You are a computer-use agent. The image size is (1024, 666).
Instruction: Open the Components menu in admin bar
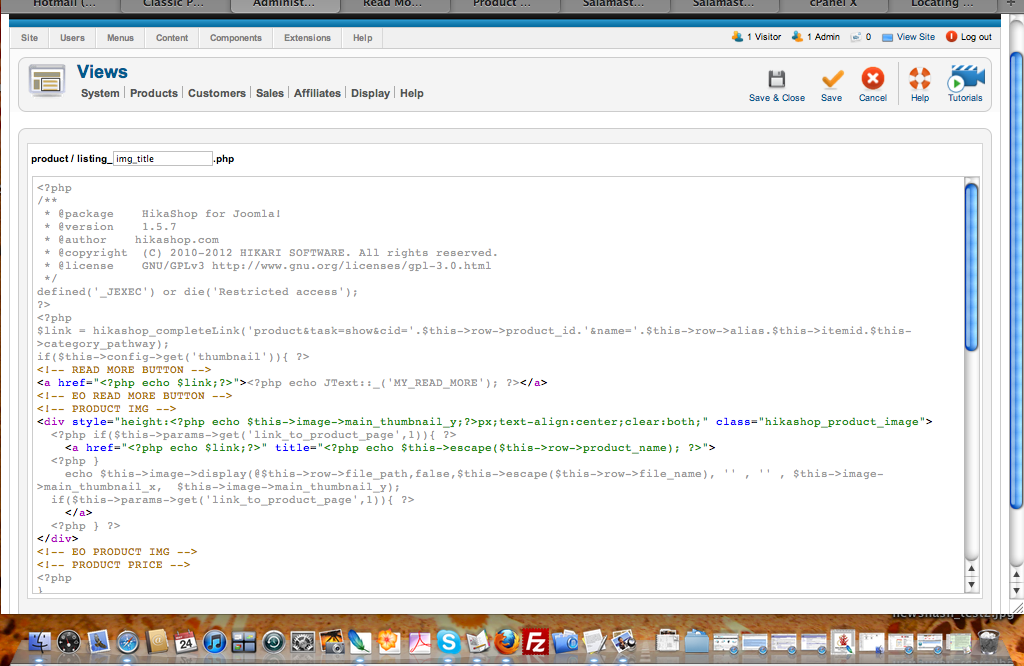pos(236,38)
